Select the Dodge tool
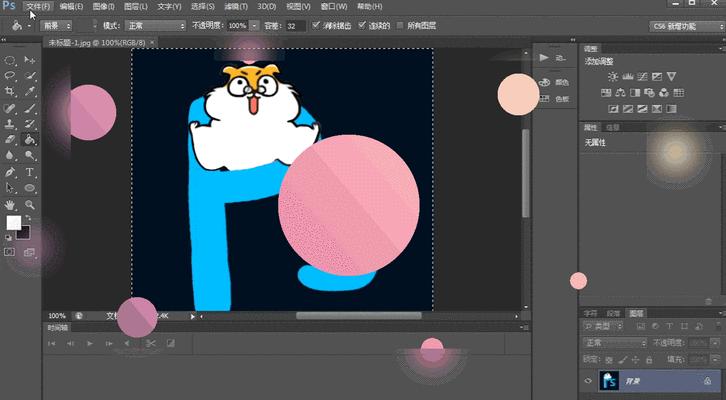This screenshot has height=400, width=726. 30,155
